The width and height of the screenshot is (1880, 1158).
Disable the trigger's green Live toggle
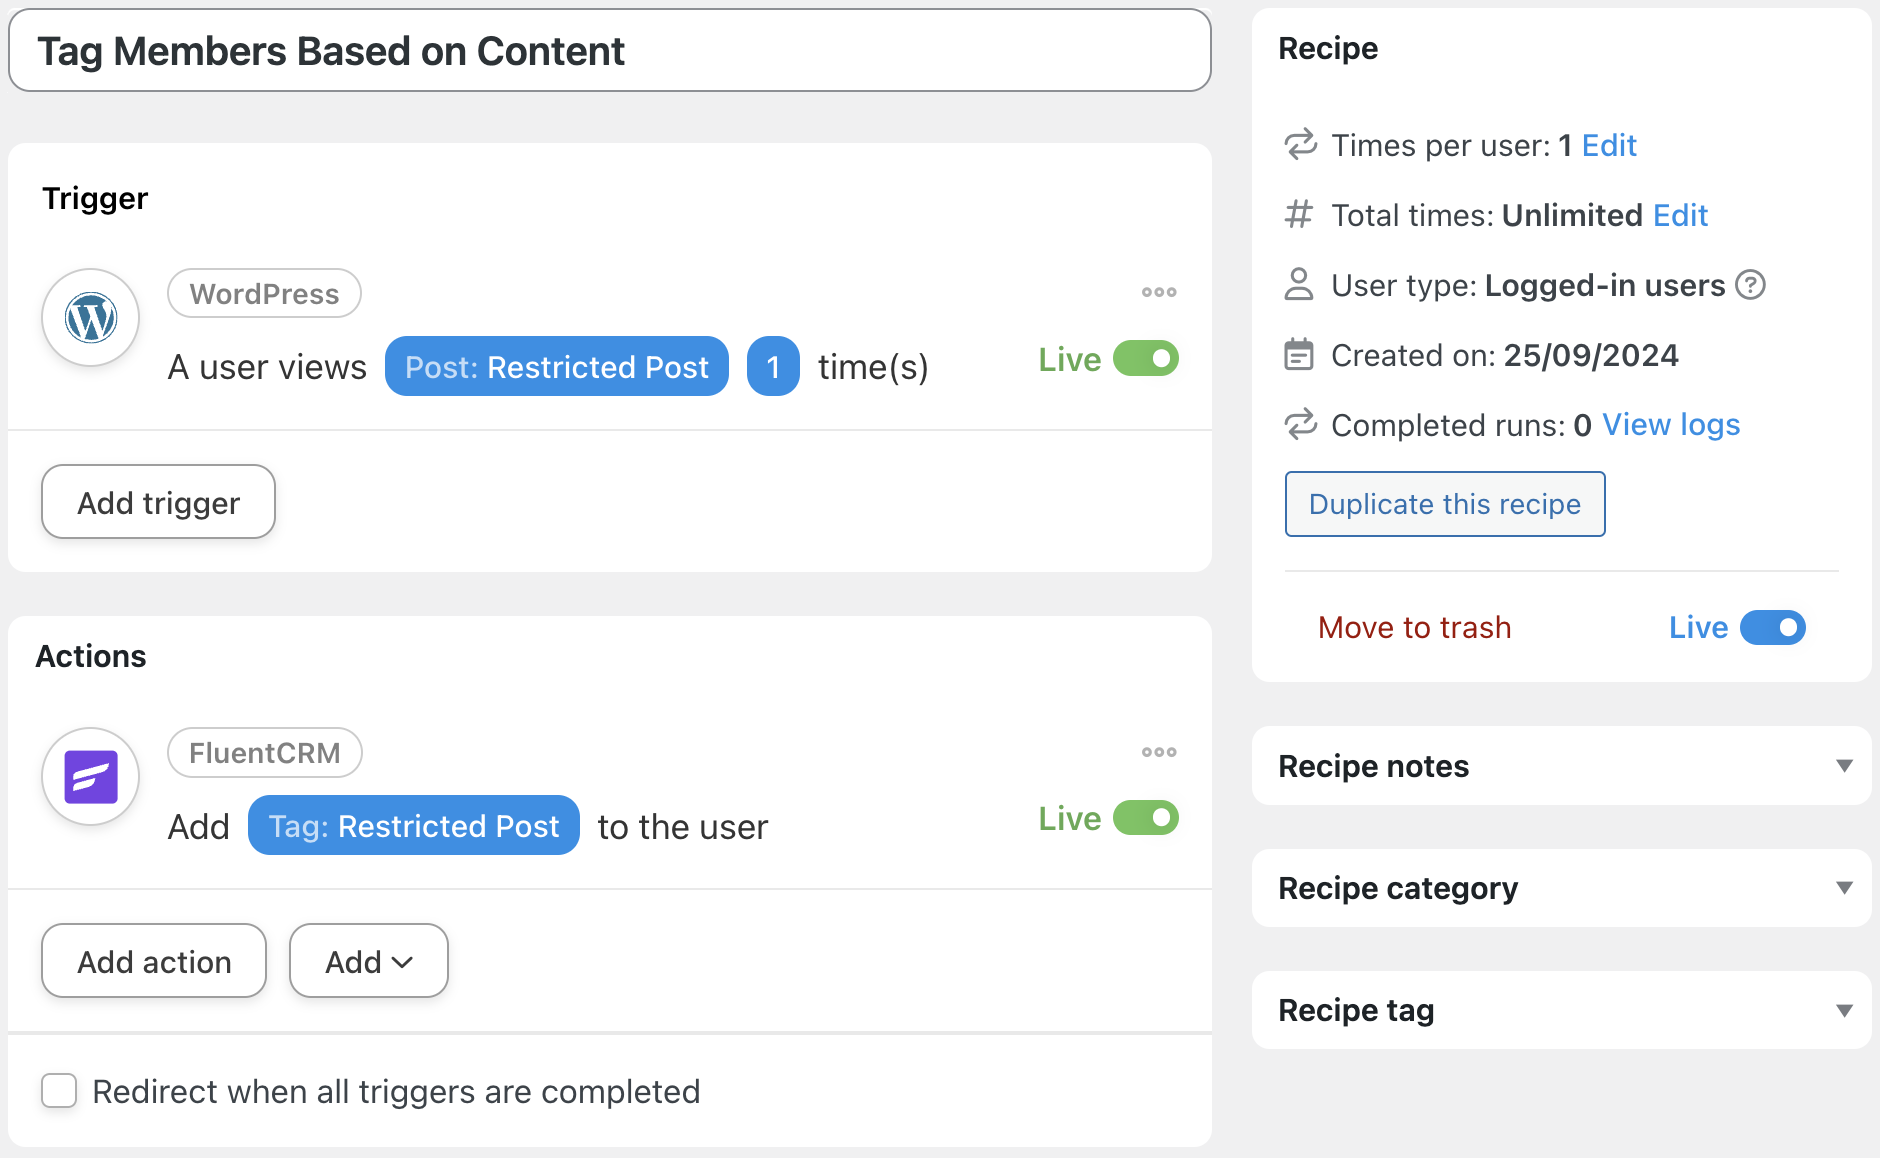click(x=1146, y=359)
